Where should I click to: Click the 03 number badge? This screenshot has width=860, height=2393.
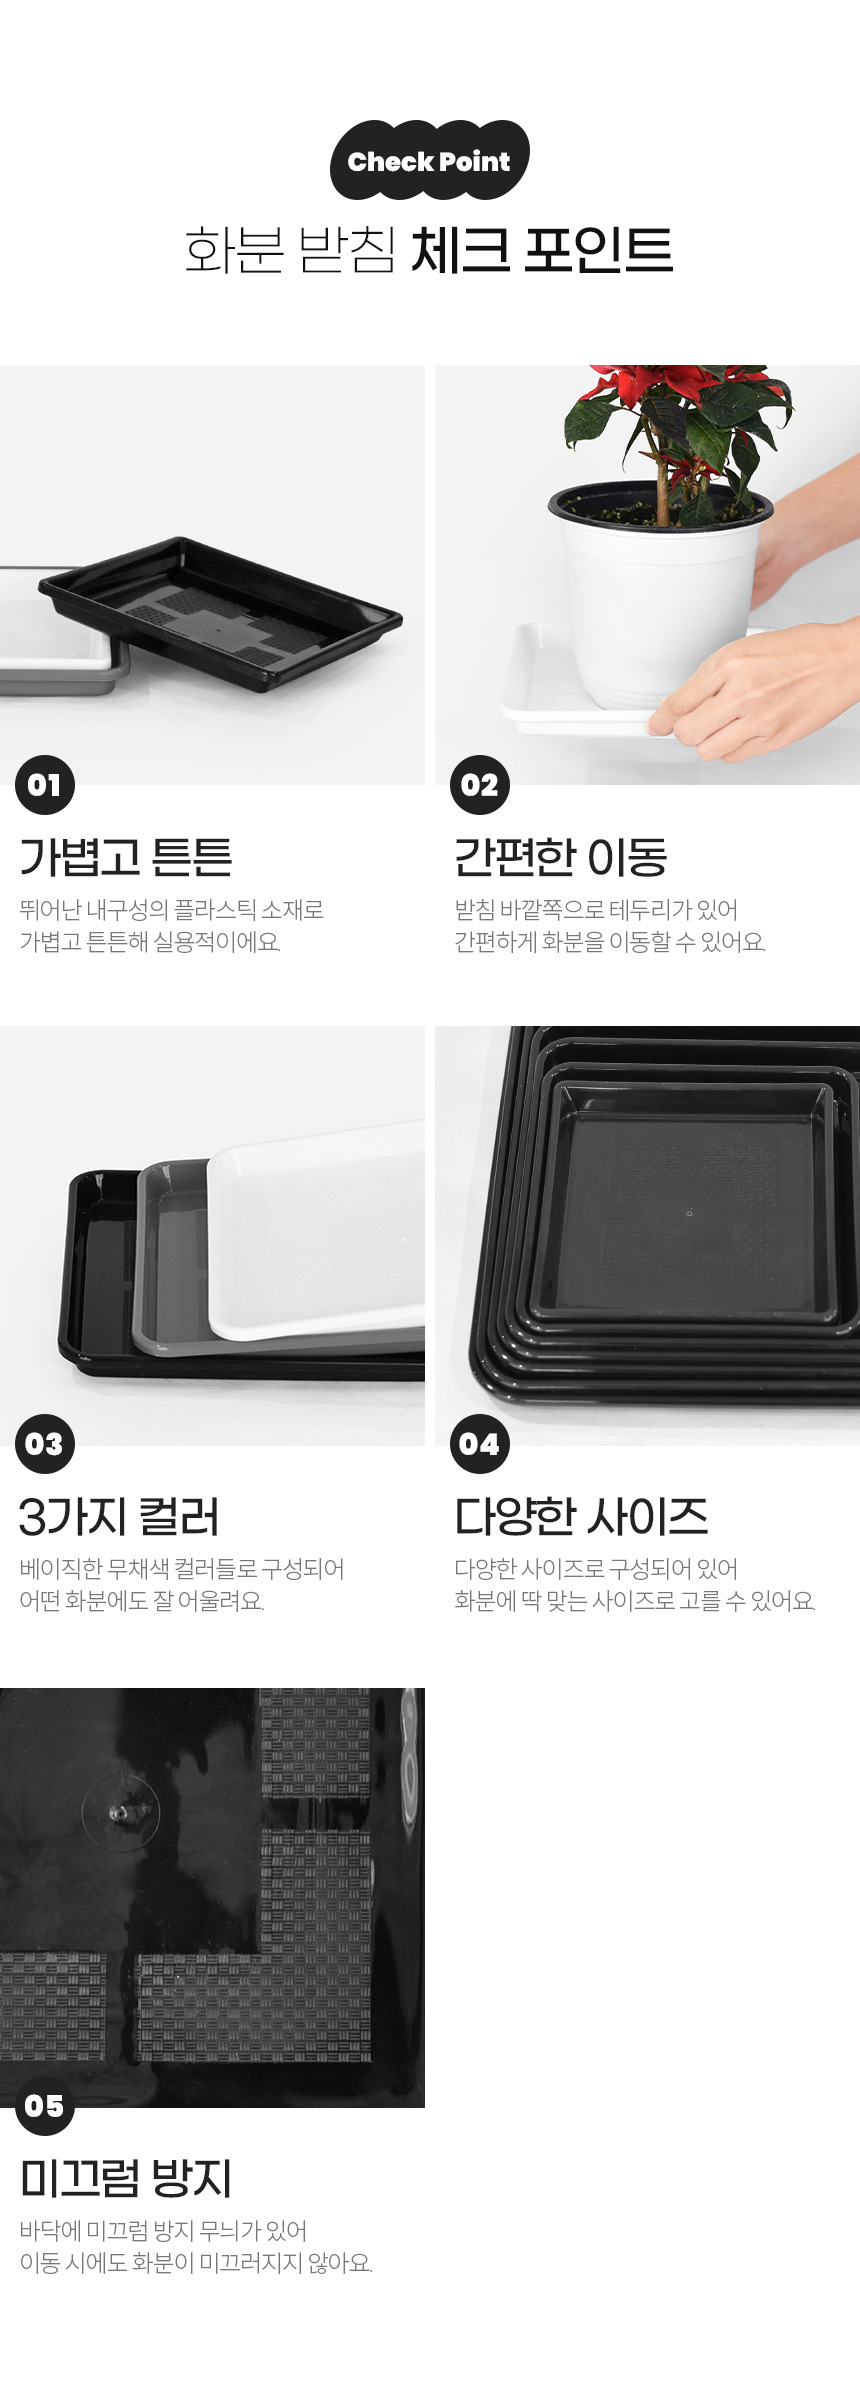(45, 1444)
